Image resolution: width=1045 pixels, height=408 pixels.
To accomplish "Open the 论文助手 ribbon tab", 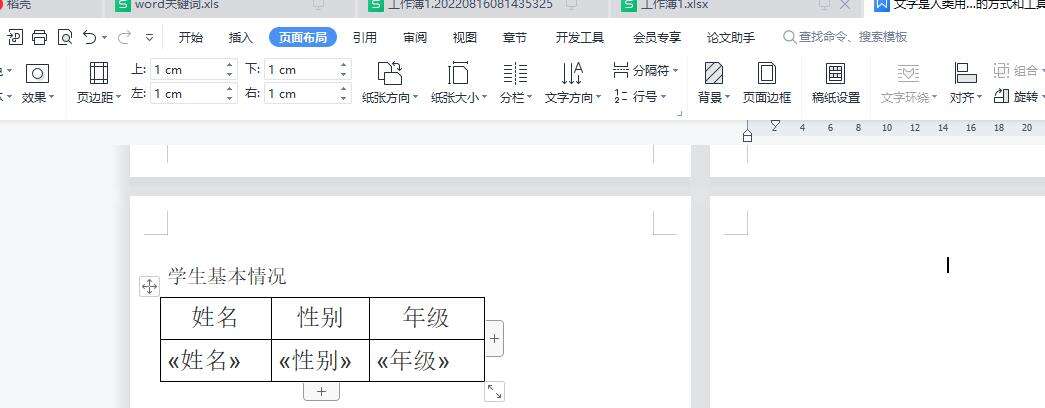I will 731,37.
